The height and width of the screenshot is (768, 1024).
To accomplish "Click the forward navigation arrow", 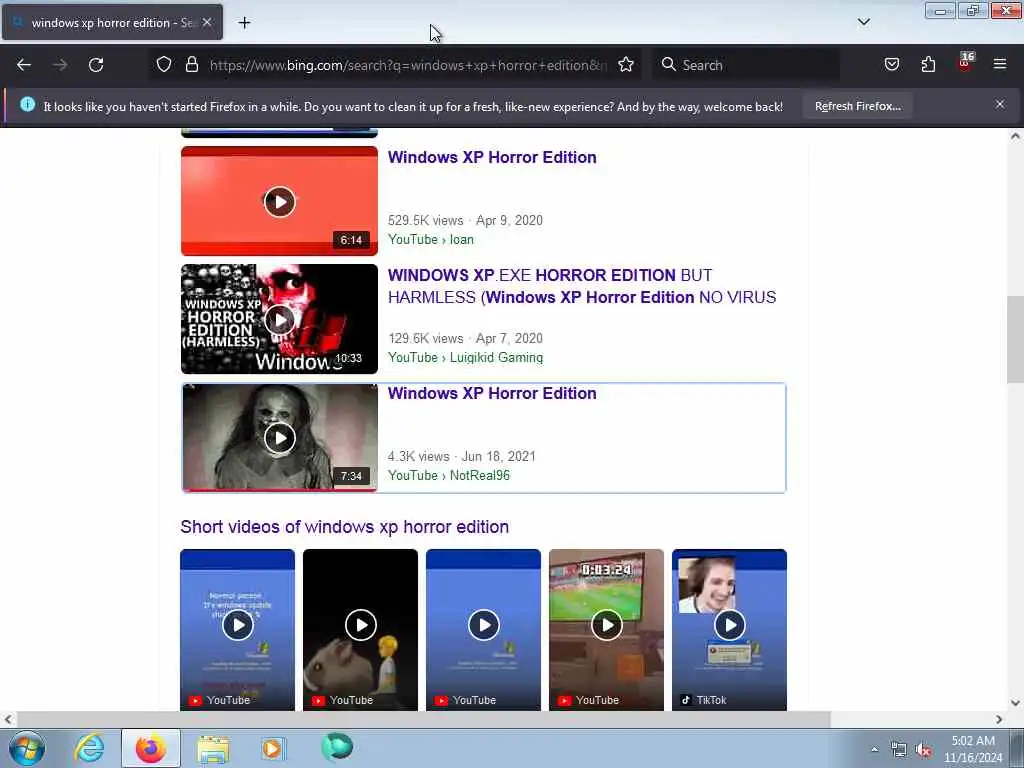I will (60, 65).
